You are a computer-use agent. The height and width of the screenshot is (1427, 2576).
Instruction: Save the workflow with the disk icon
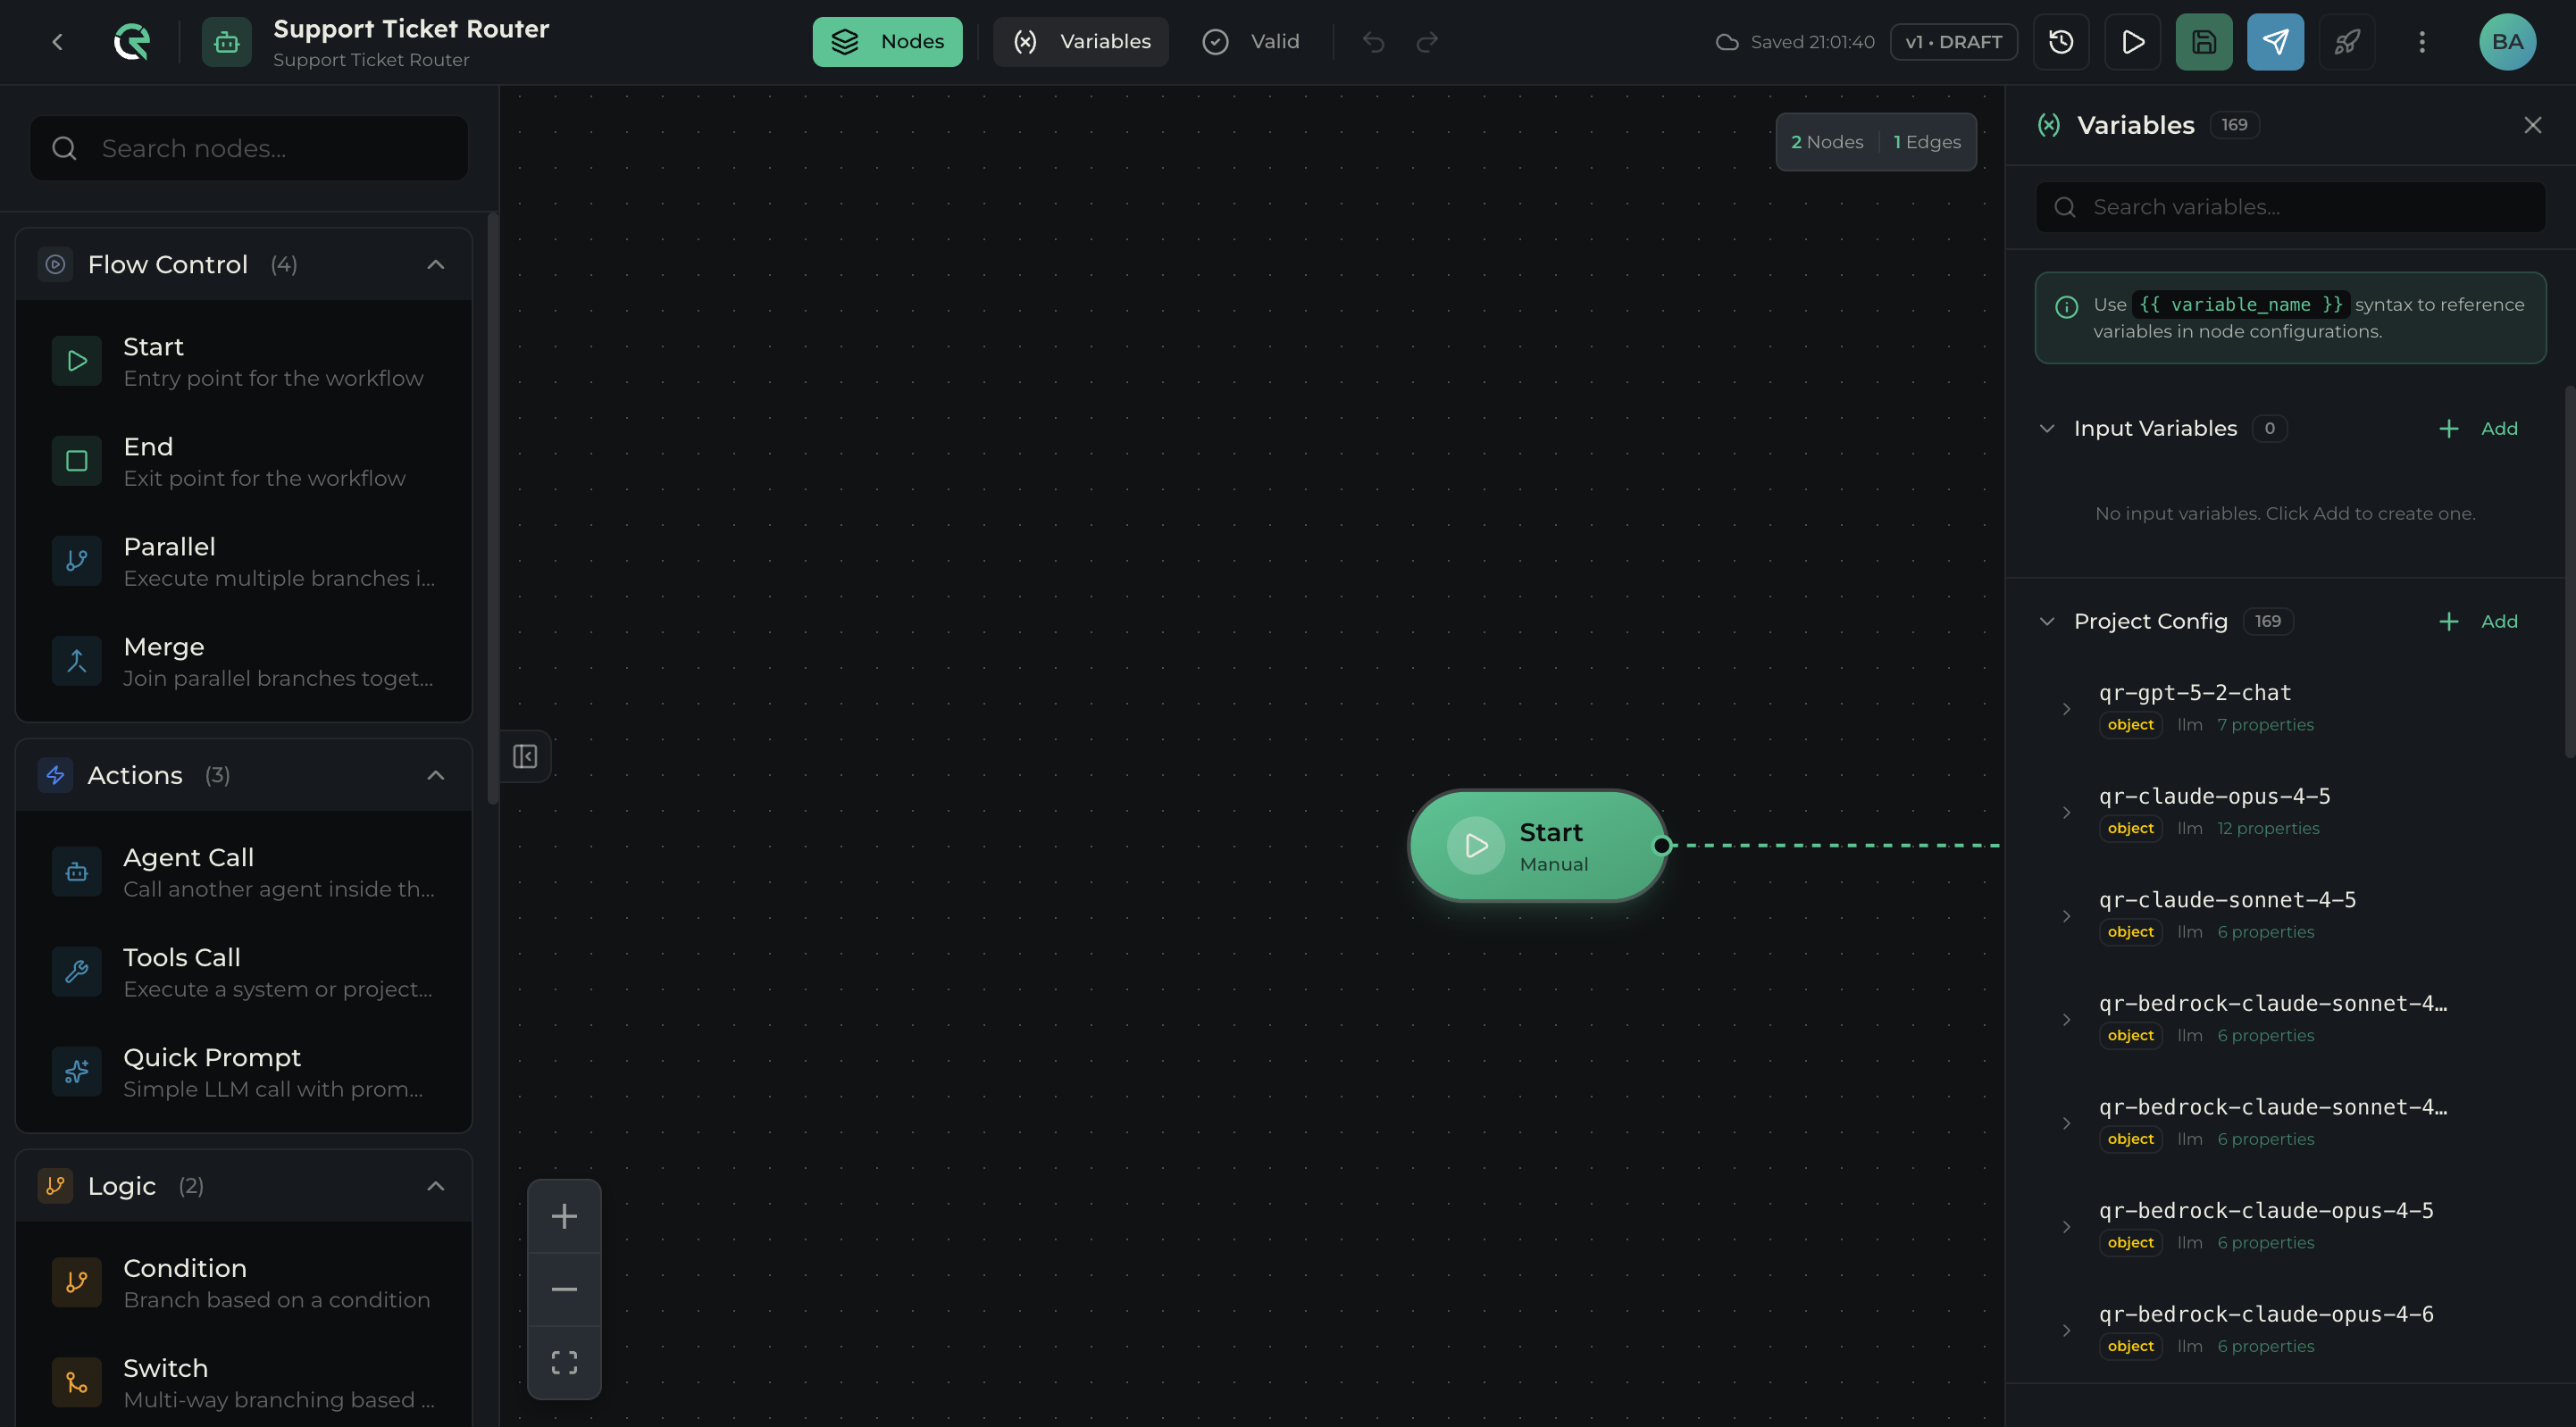[2204, 42]
